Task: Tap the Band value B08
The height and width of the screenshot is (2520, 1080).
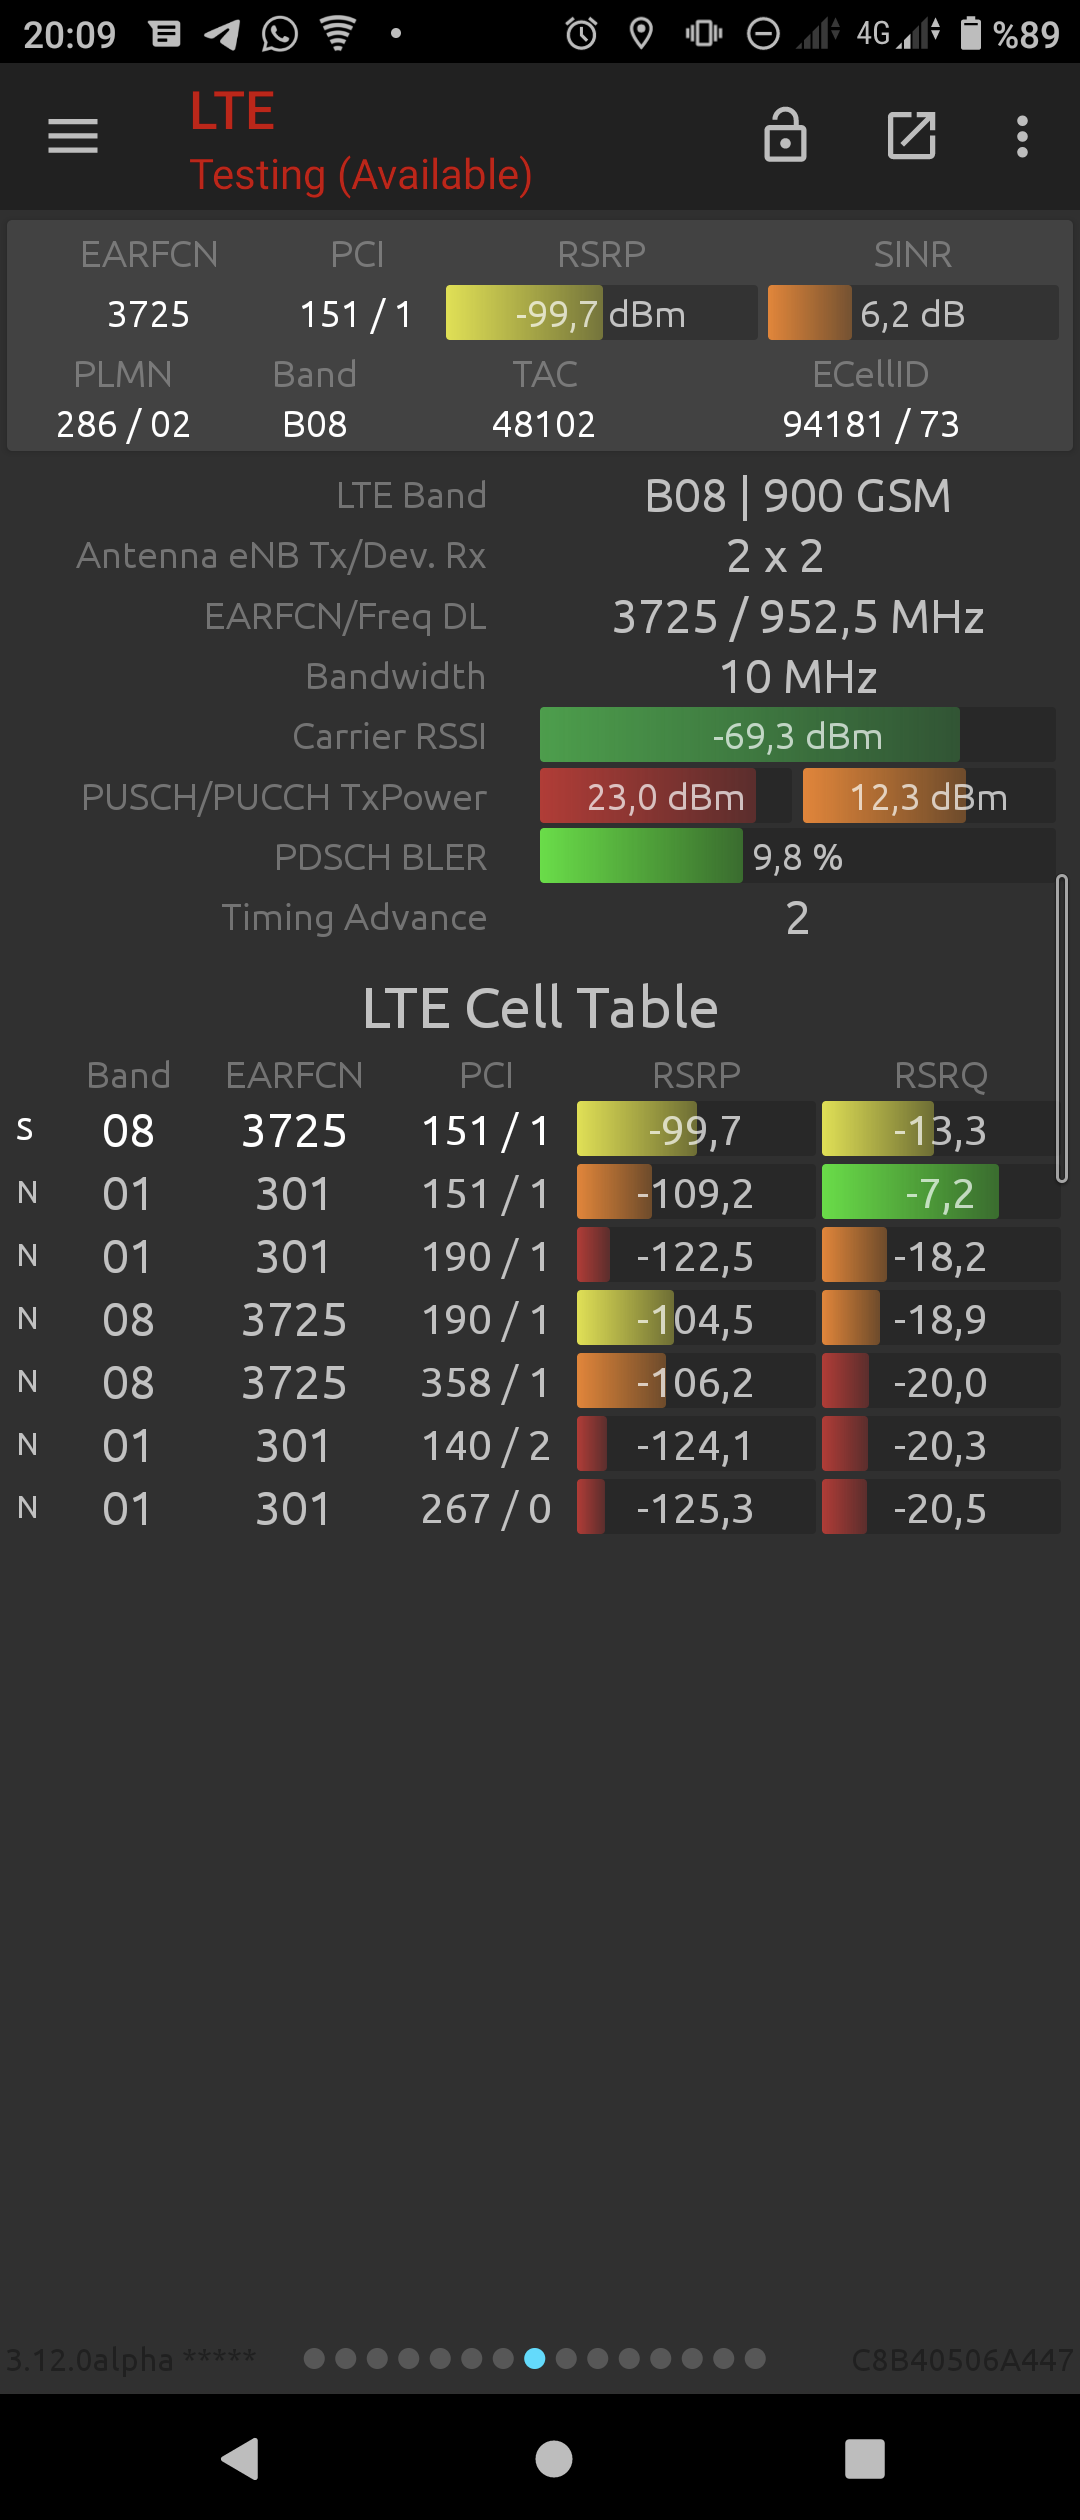Action: point(315,424)
